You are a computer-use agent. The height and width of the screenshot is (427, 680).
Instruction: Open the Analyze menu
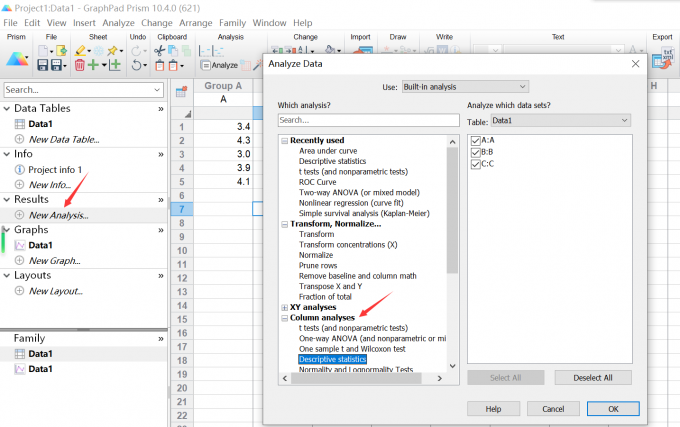click(x=118, y=22)
